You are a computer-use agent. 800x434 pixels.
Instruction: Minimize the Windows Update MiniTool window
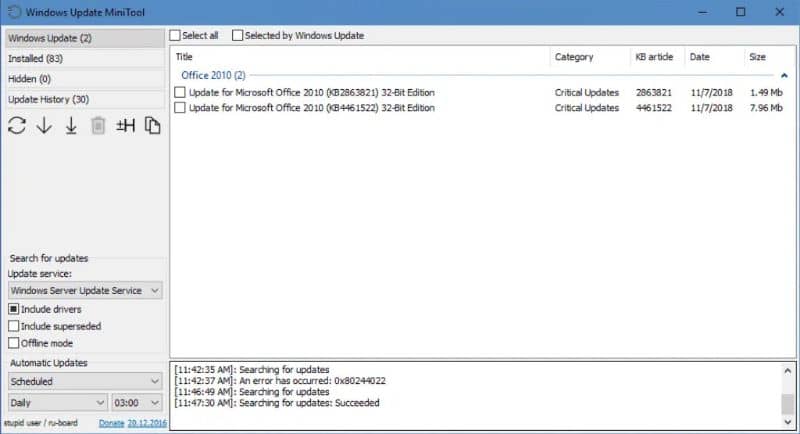click(703, 12)
